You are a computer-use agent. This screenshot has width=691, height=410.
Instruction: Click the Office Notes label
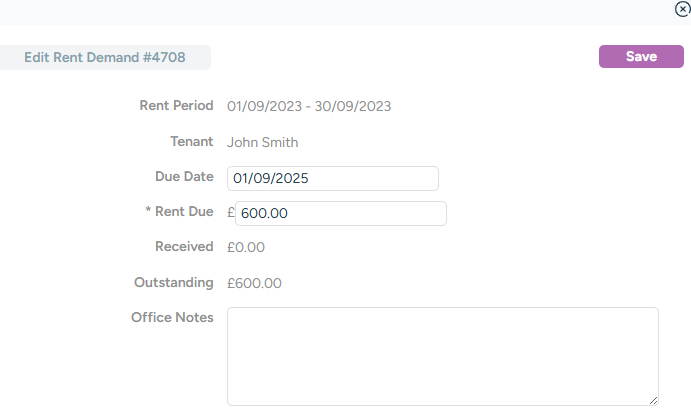pyautogui.click(x=172, y=317)
